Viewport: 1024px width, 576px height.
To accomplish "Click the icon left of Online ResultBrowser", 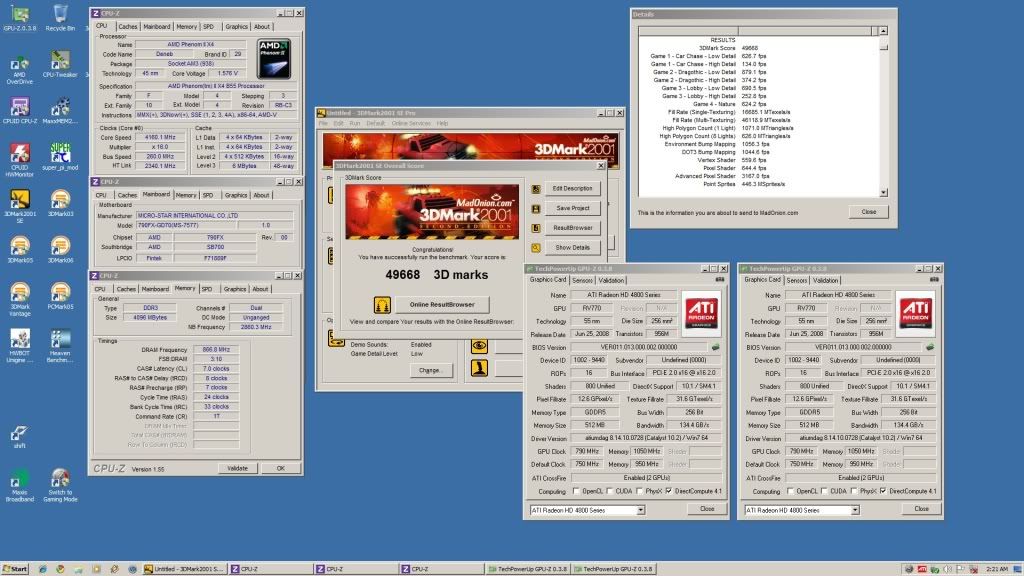I will pyautogui.click(x=382, y=304).
